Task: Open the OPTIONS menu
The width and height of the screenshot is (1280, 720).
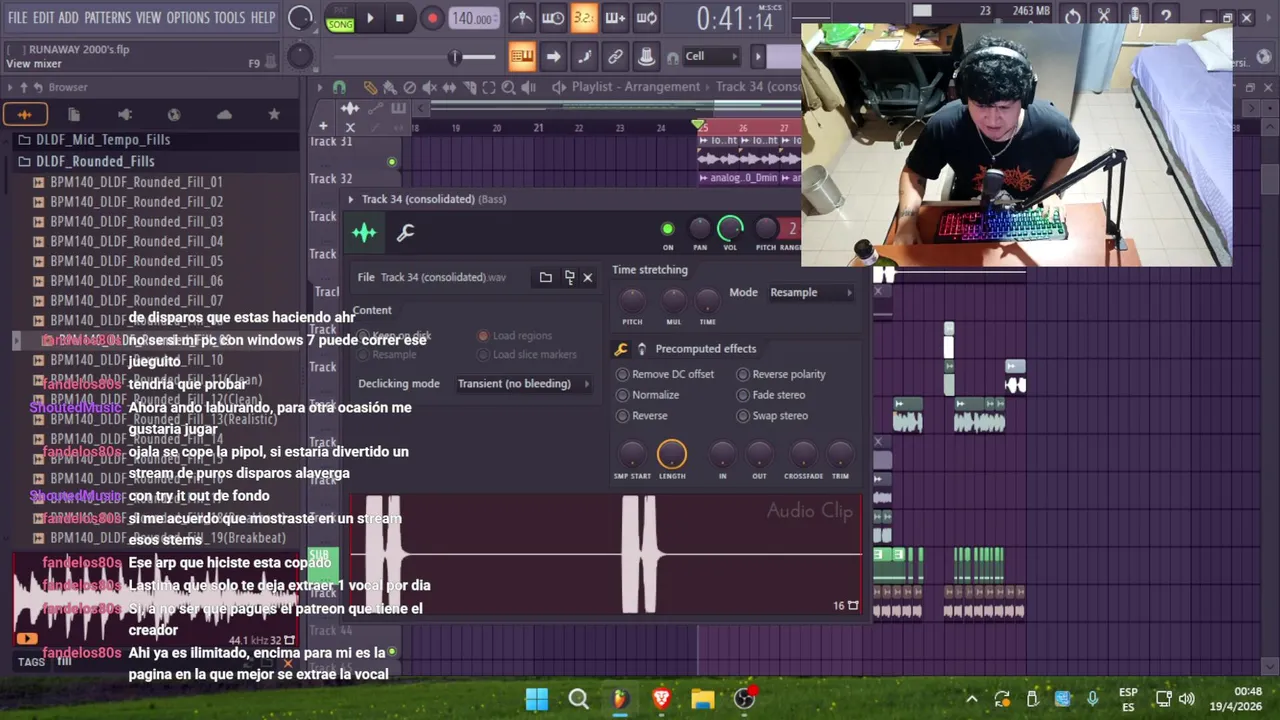Action: (188, 18)
